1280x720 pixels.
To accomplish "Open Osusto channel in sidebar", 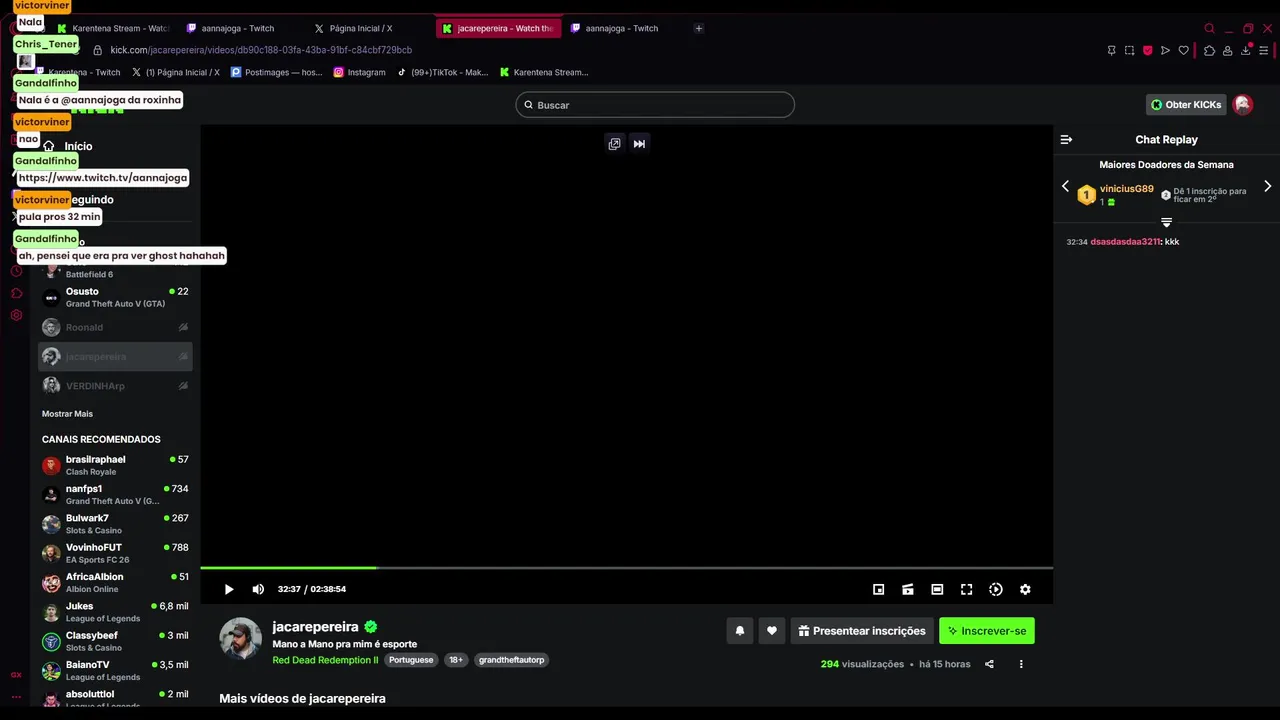I will (x=115, y=297).
